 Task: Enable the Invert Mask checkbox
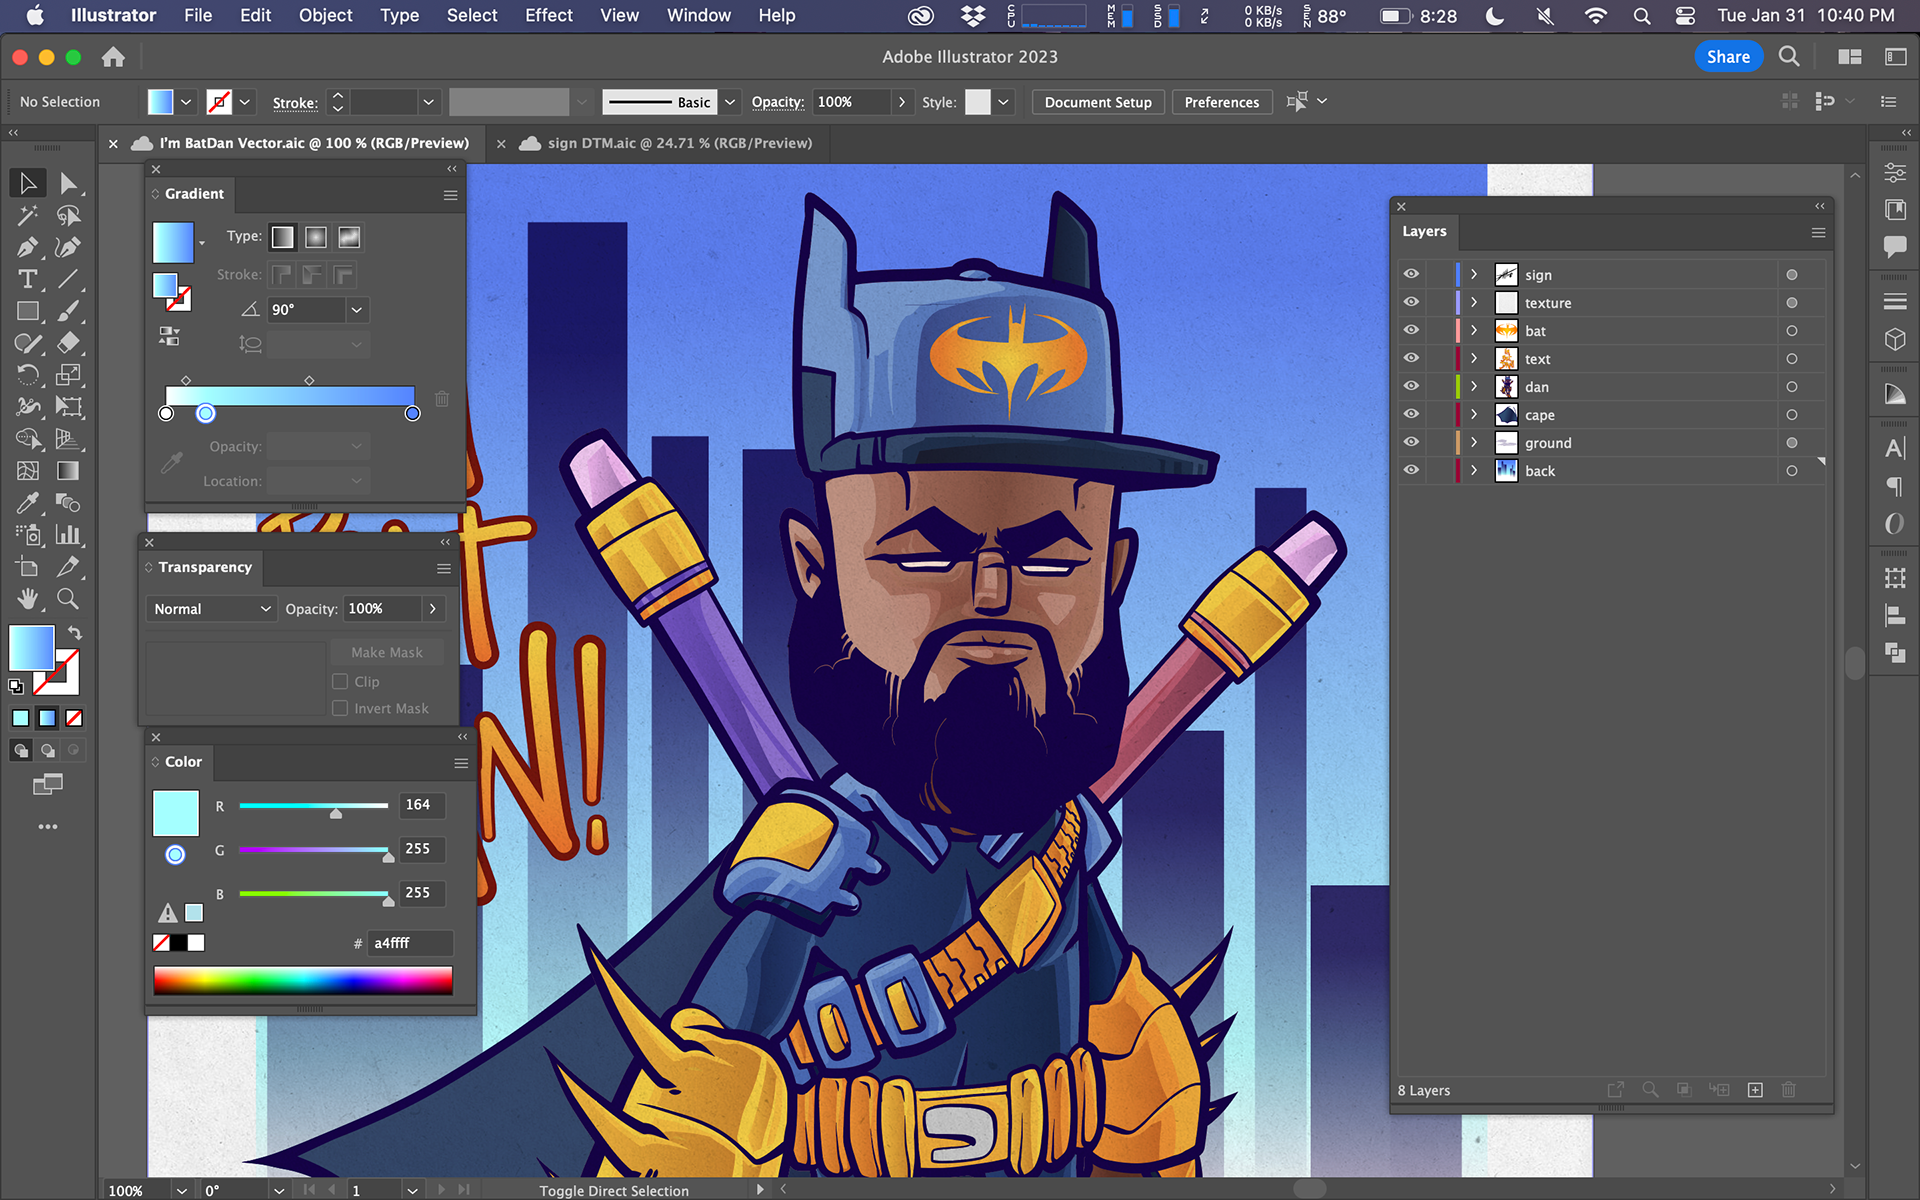340,708
